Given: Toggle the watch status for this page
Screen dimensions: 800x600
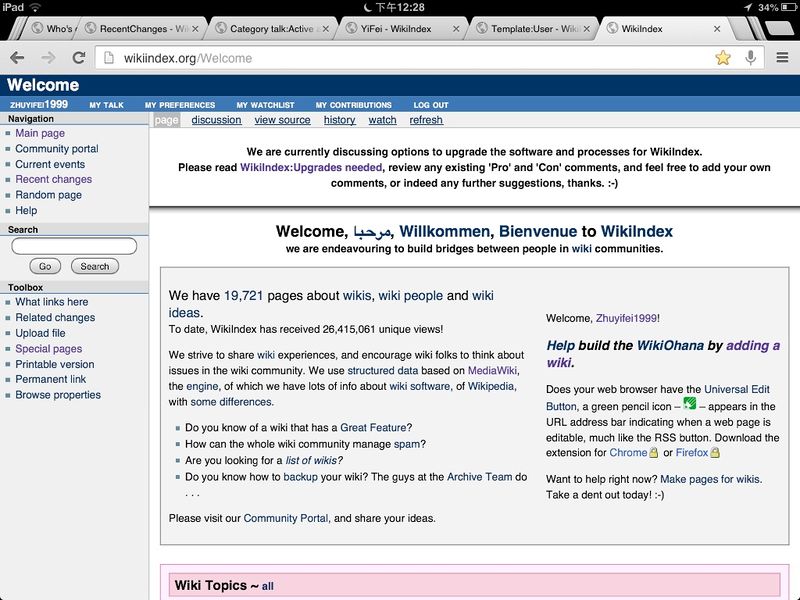Looking at the screenshot, I should (x=382, y=119).
